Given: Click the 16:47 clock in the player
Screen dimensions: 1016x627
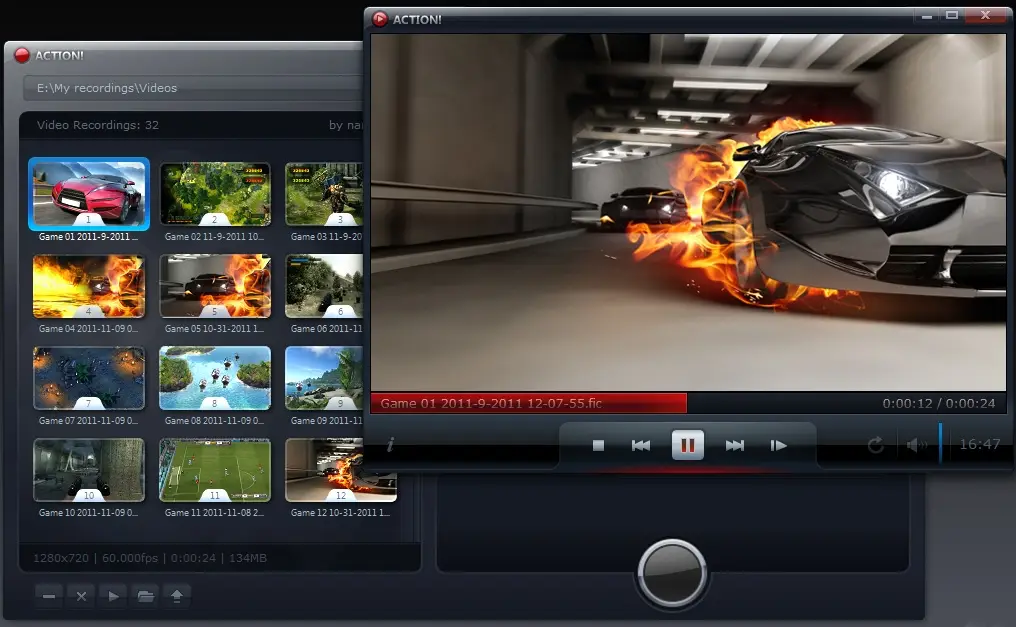Looking at the screenshot, I should [x=980, y=444].
